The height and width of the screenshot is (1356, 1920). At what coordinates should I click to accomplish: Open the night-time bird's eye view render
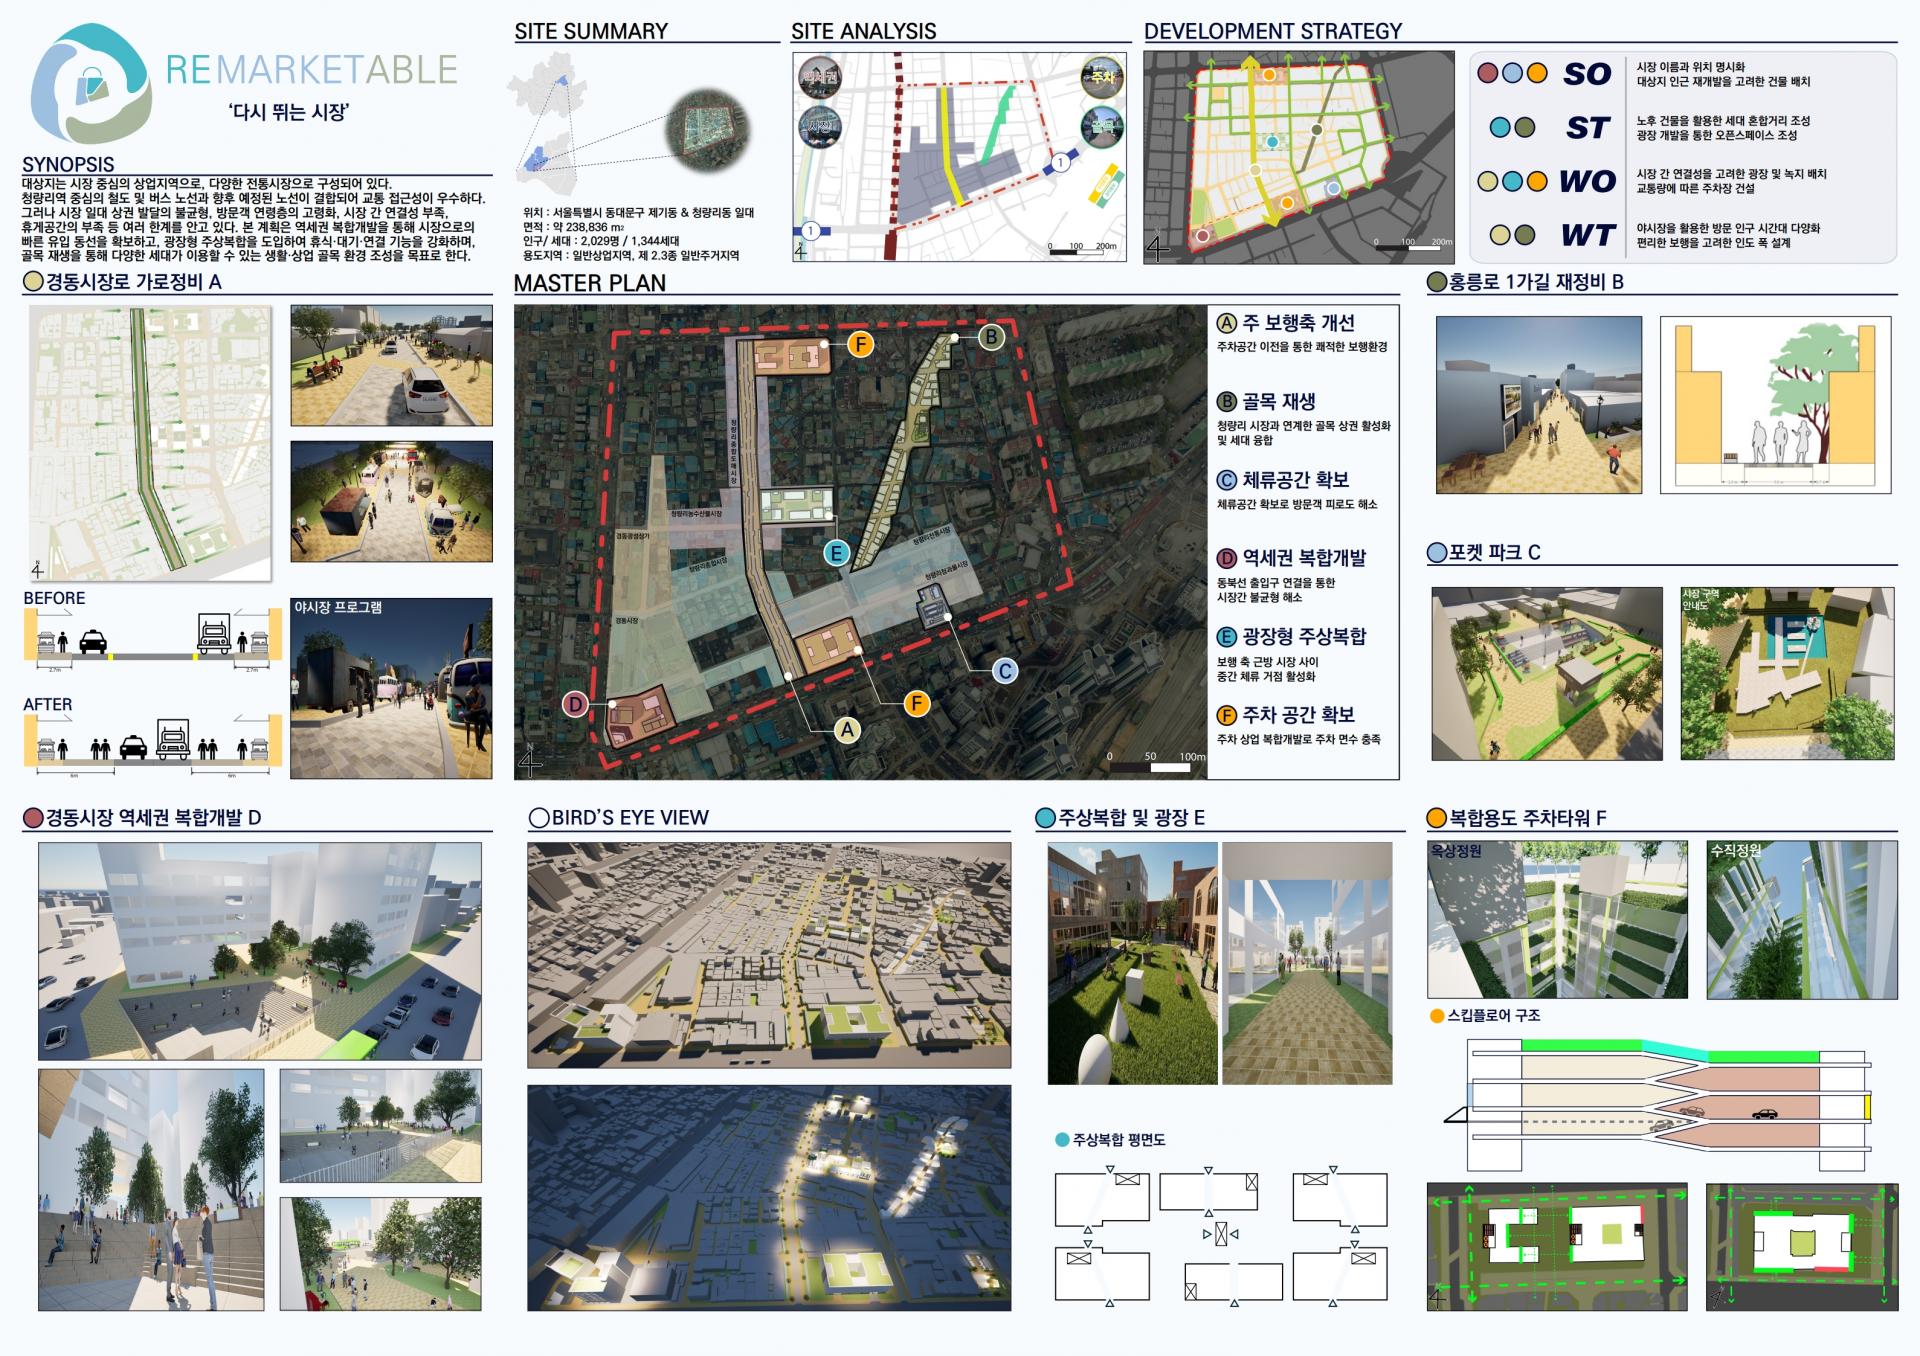[769, 1198]
